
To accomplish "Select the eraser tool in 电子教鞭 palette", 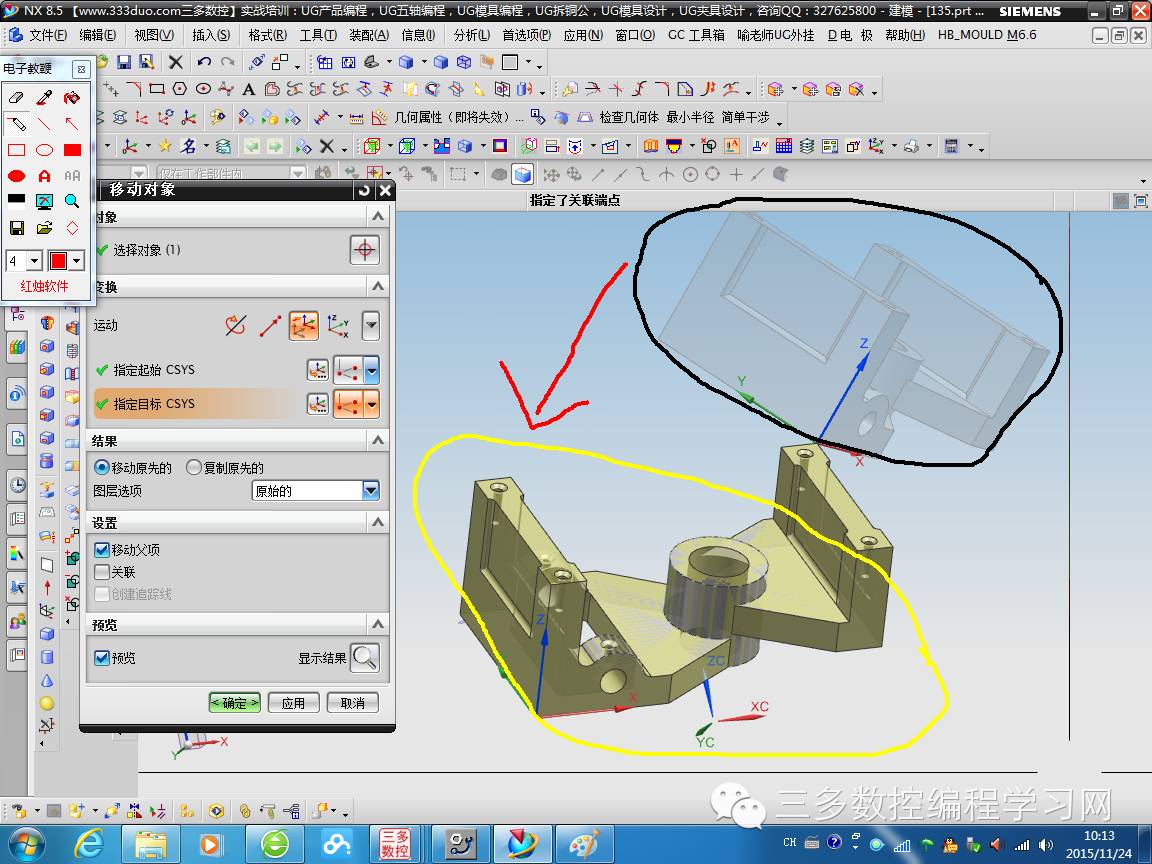I will point(16,97).
